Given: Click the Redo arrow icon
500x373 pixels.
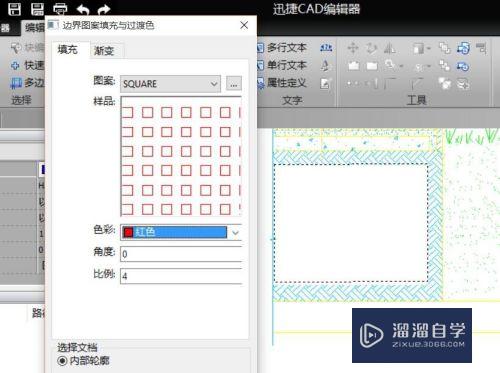Looking at the screenshot, I should [104, 9].
